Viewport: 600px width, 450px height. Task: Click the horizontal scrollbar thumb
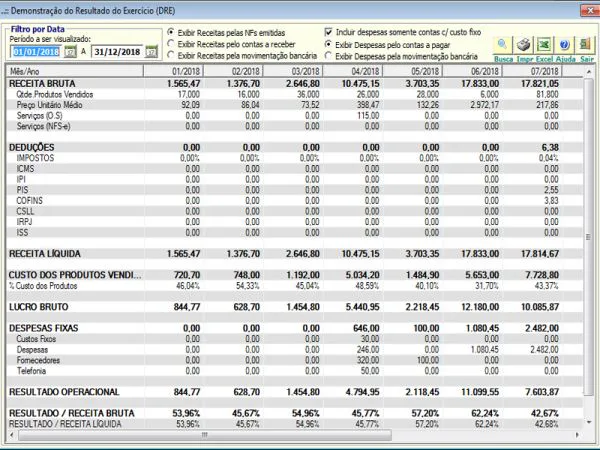tap(205, 435)
